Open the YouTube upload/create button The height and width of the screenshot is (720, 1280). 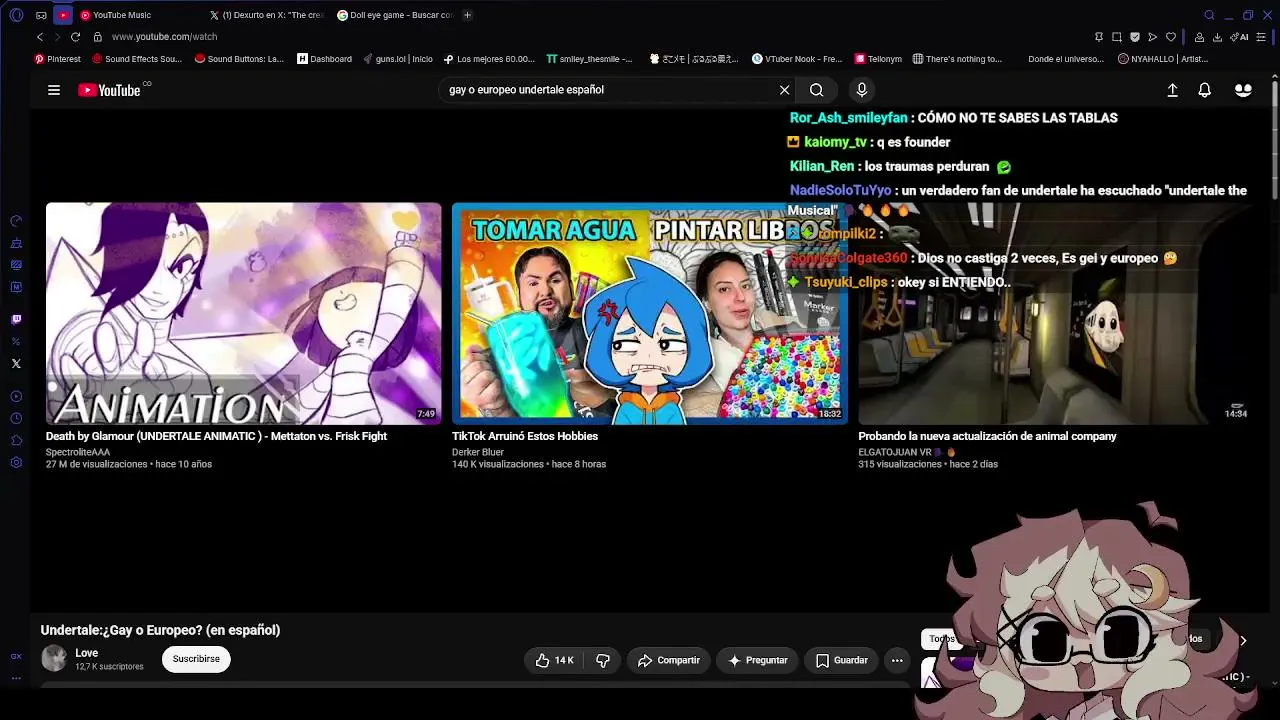coord(1173,90)
